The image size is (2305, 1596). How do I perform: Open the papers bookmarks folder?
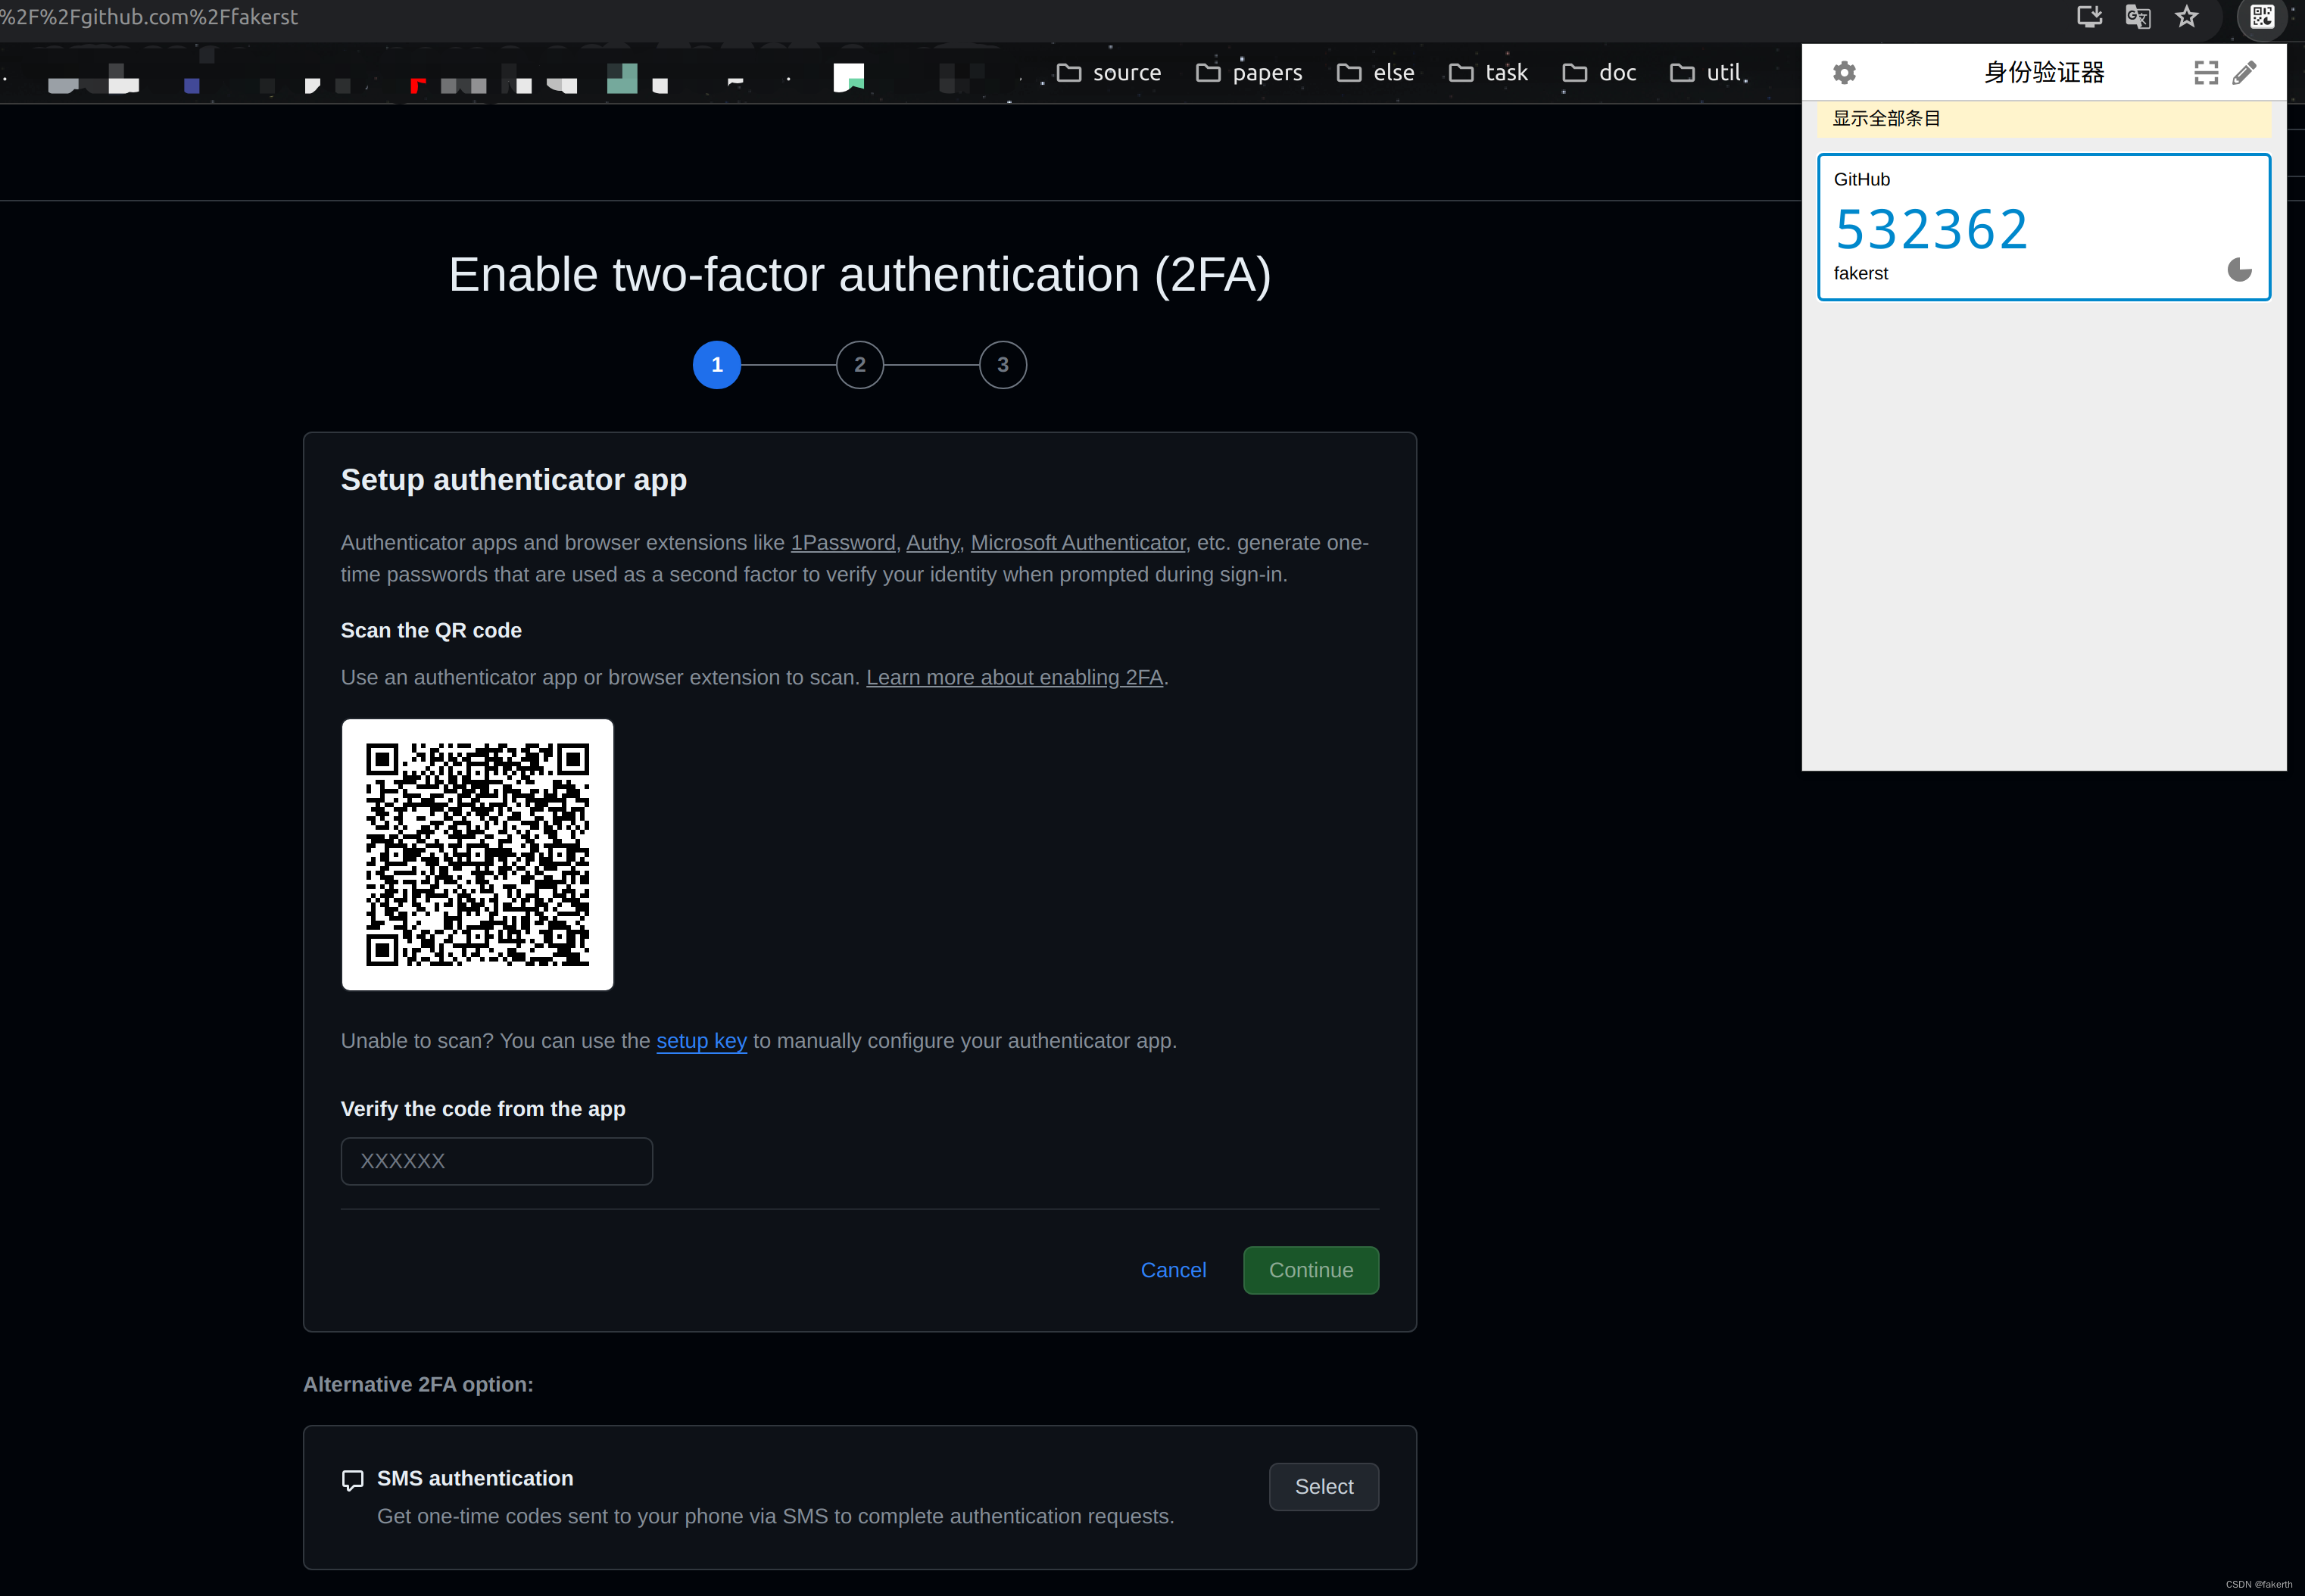point(1249,72)
